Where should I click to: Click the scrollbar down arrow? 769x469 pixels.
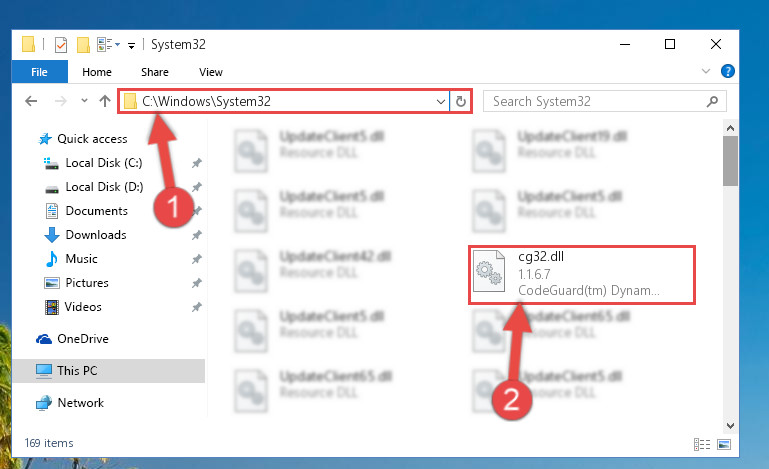click(x=730, y=426)
